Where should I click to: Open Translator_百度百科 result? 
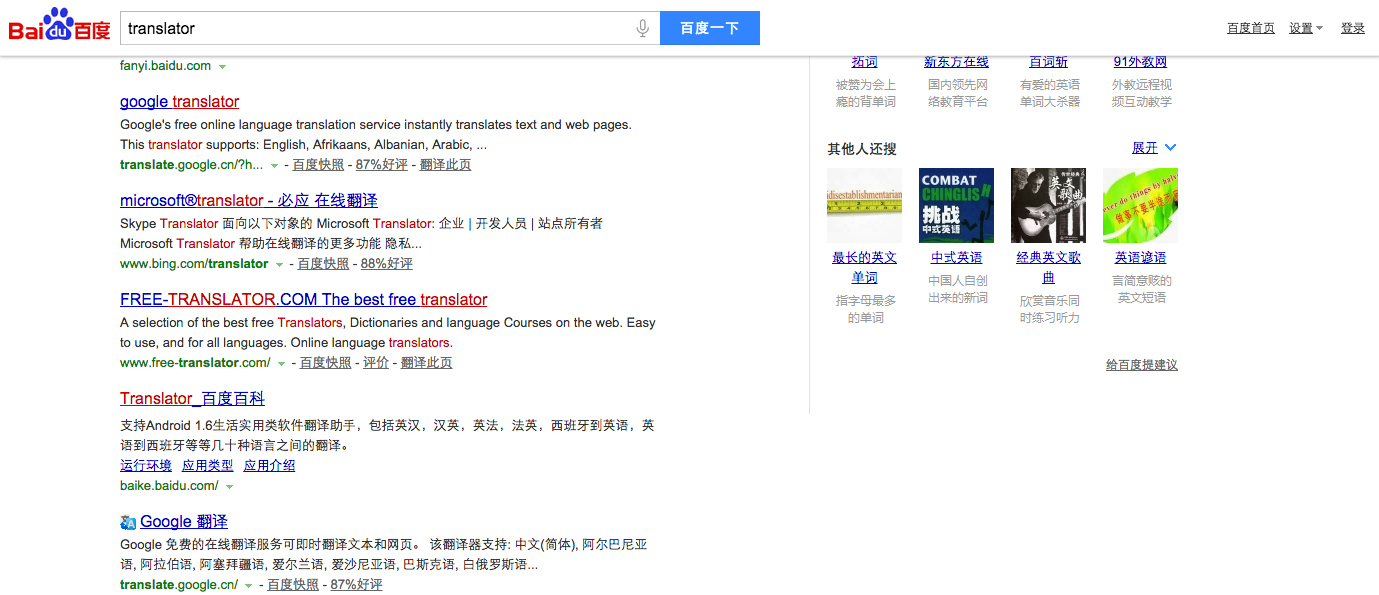[x=192, y=398]
